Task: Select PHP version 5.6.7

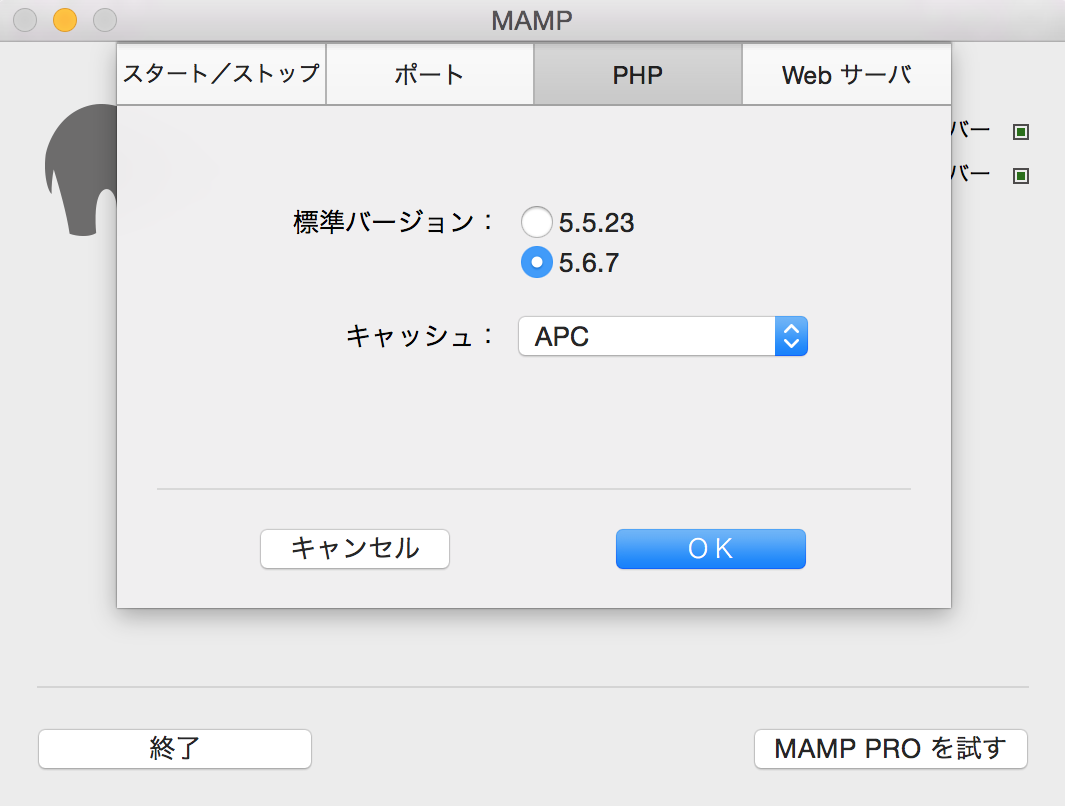Action: [x=537, y=262]
